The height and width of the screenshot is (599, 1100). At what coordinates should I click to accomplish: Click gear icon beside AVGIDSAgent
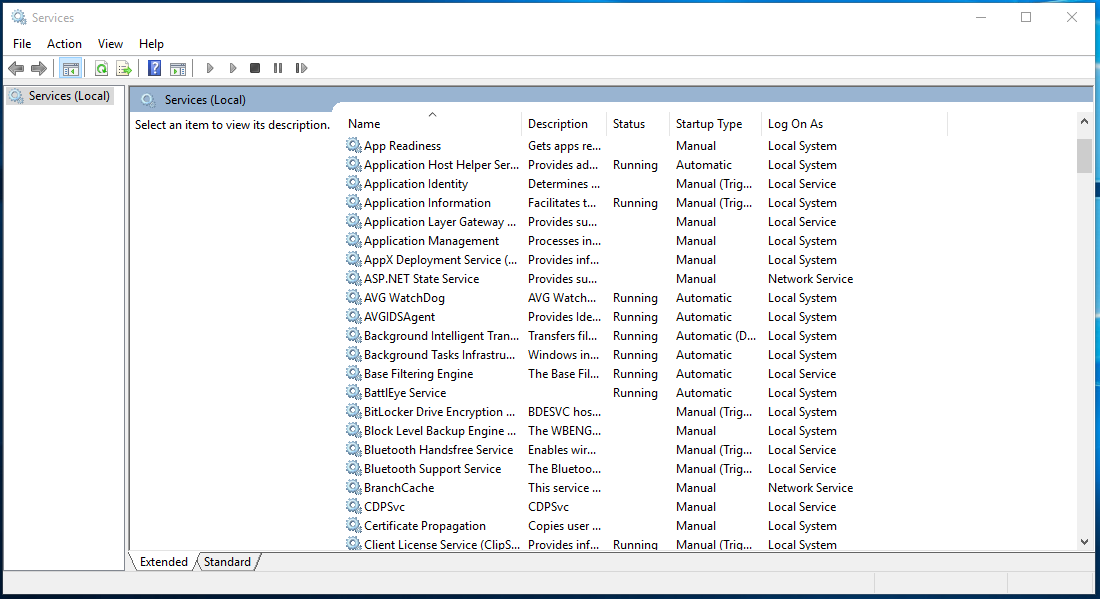(x=354, y=316)
